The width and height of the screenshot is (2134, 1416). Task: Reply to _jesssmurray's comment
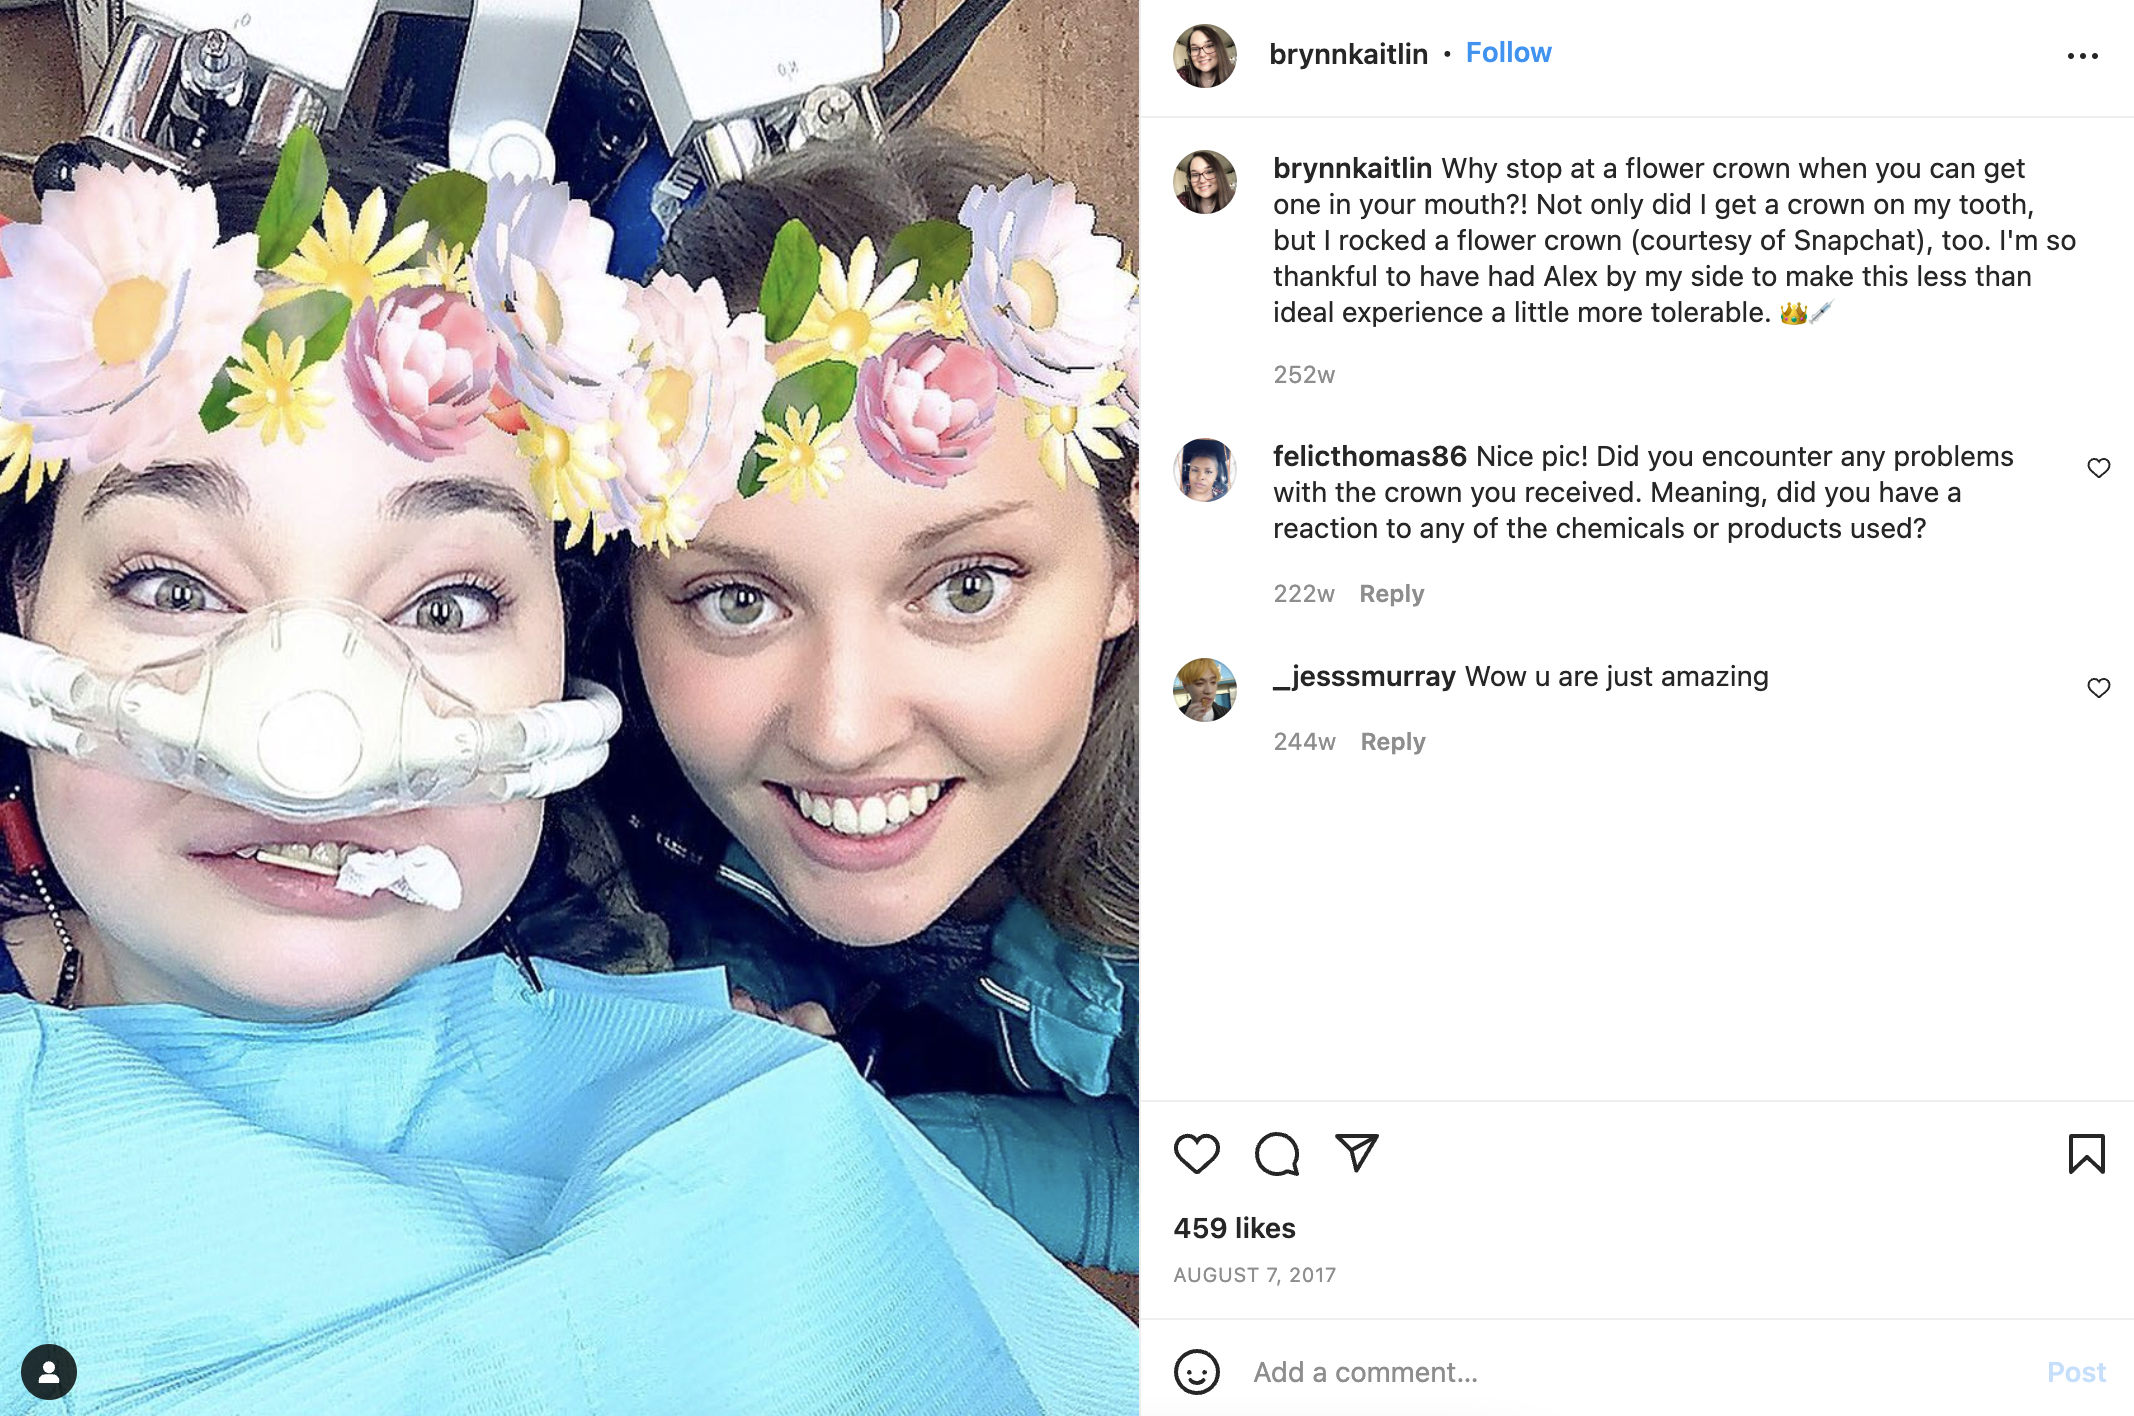point(1392,742)
